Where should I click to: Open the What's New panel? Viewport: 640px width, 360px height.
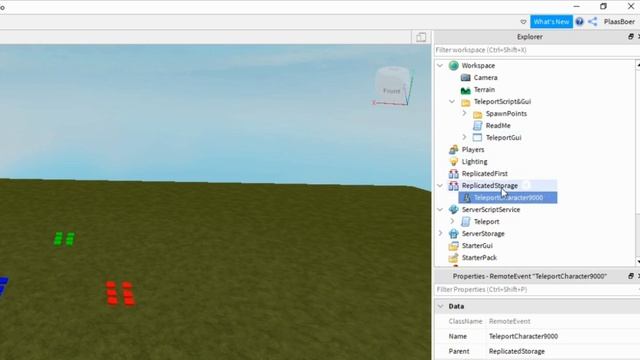tap(551, 22)
